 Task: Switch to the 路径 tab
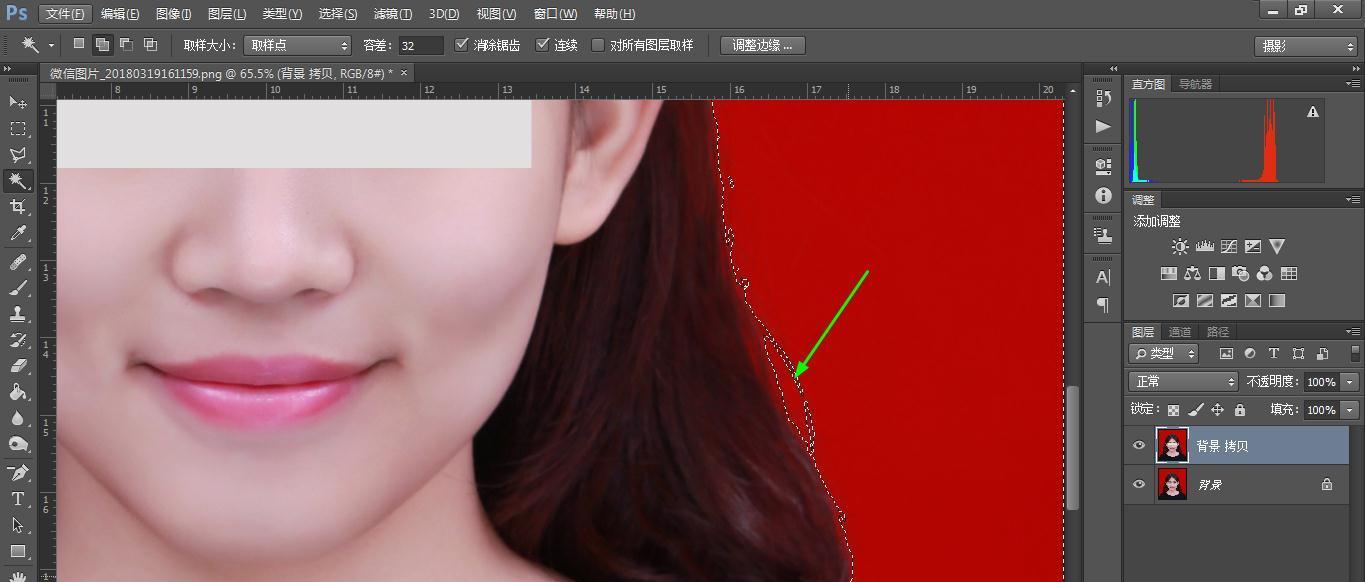(1218, 332)
